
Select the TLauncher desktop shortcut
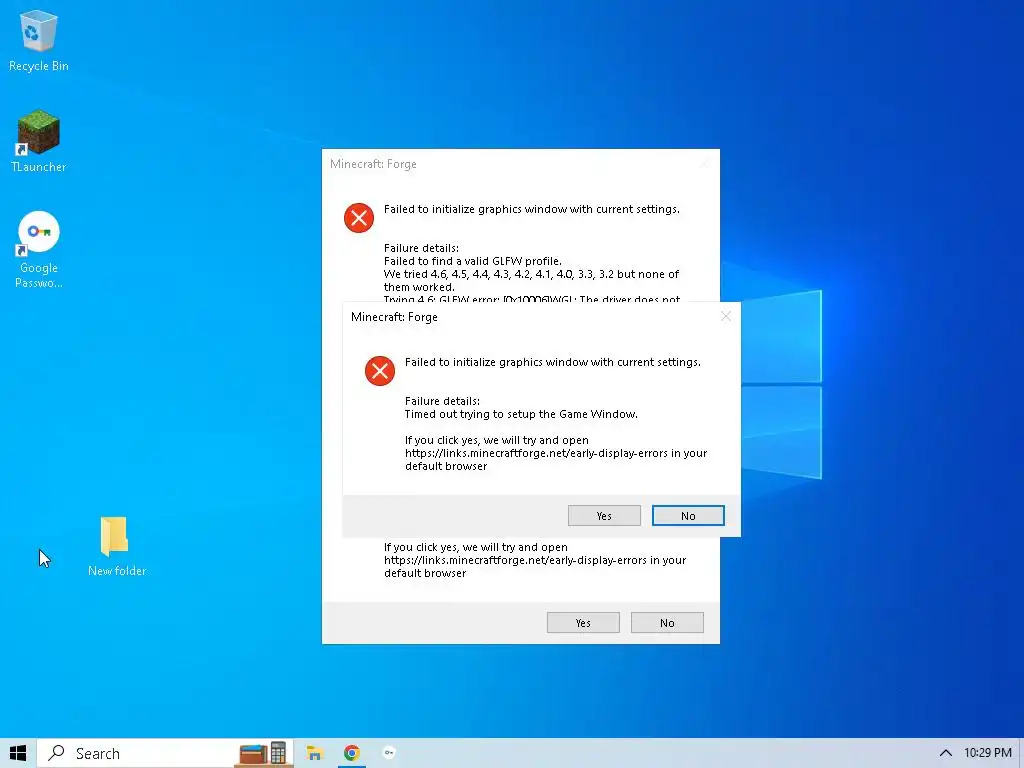pos(39,141)
